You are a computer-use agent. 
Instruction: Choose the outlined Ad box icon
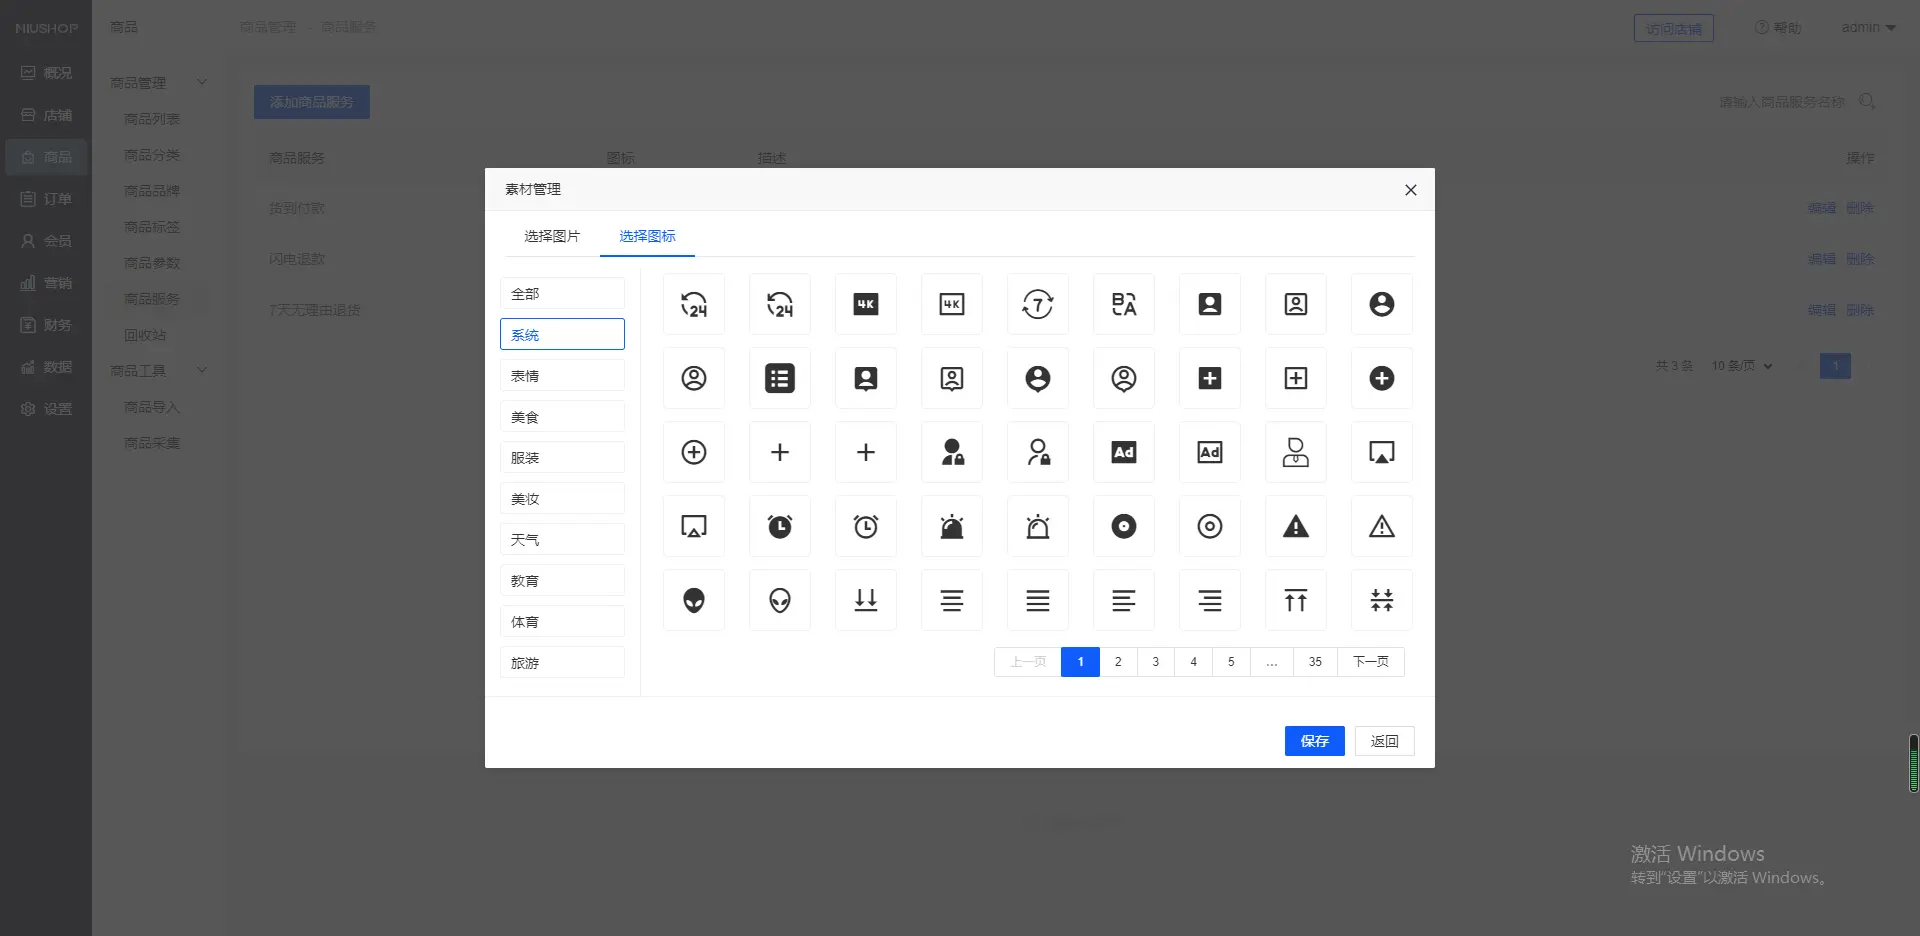1210,452
